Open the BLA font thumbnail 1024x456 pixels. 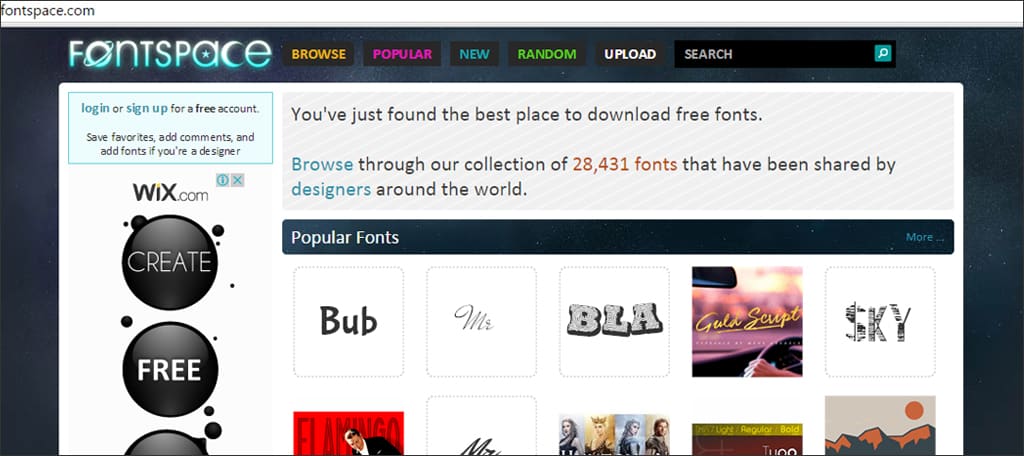(615, 321)
